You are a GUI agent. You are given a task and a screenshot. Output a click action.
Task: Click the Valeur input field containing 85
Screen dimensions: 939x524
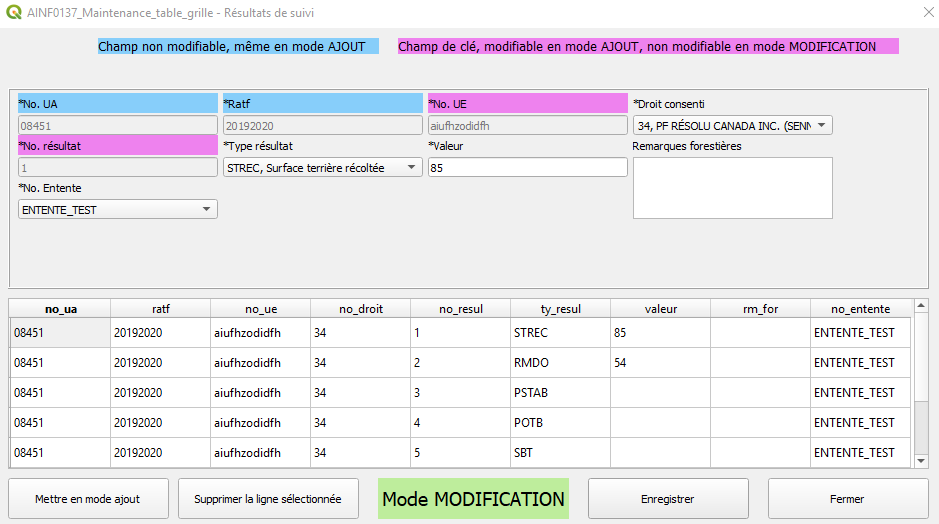tap(528, 168)
